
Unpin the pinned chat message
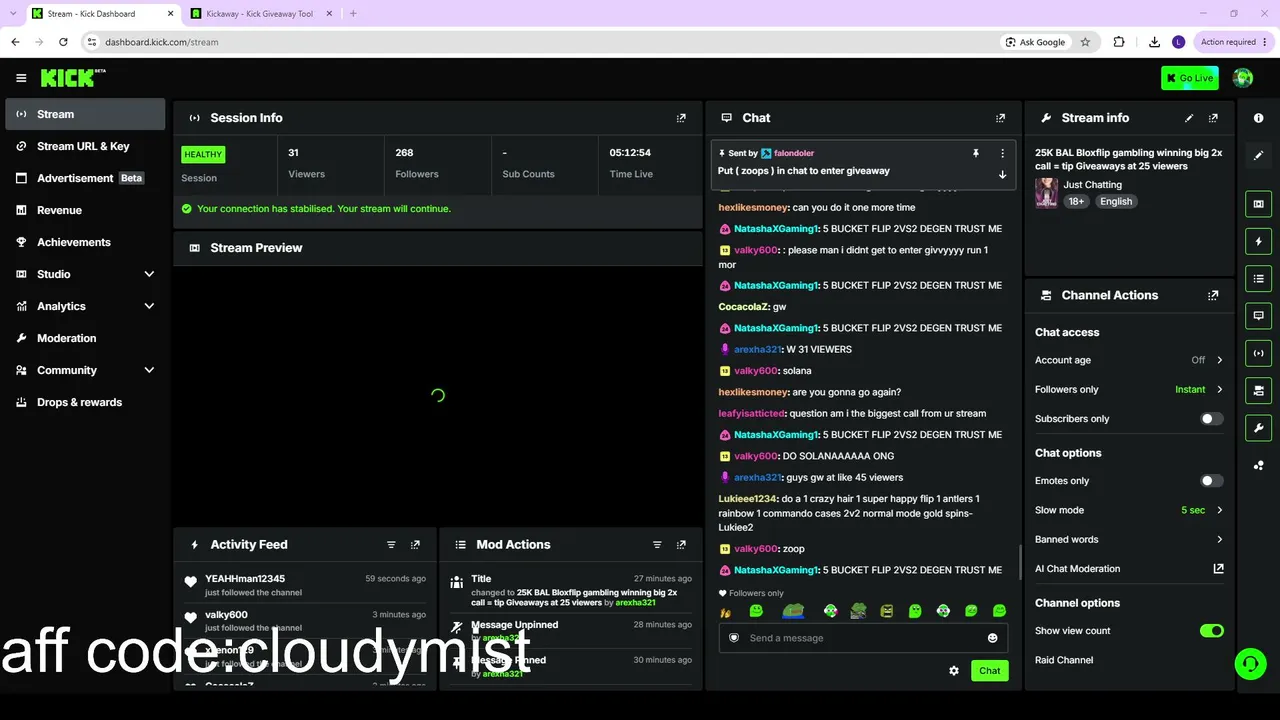(975, 153)
